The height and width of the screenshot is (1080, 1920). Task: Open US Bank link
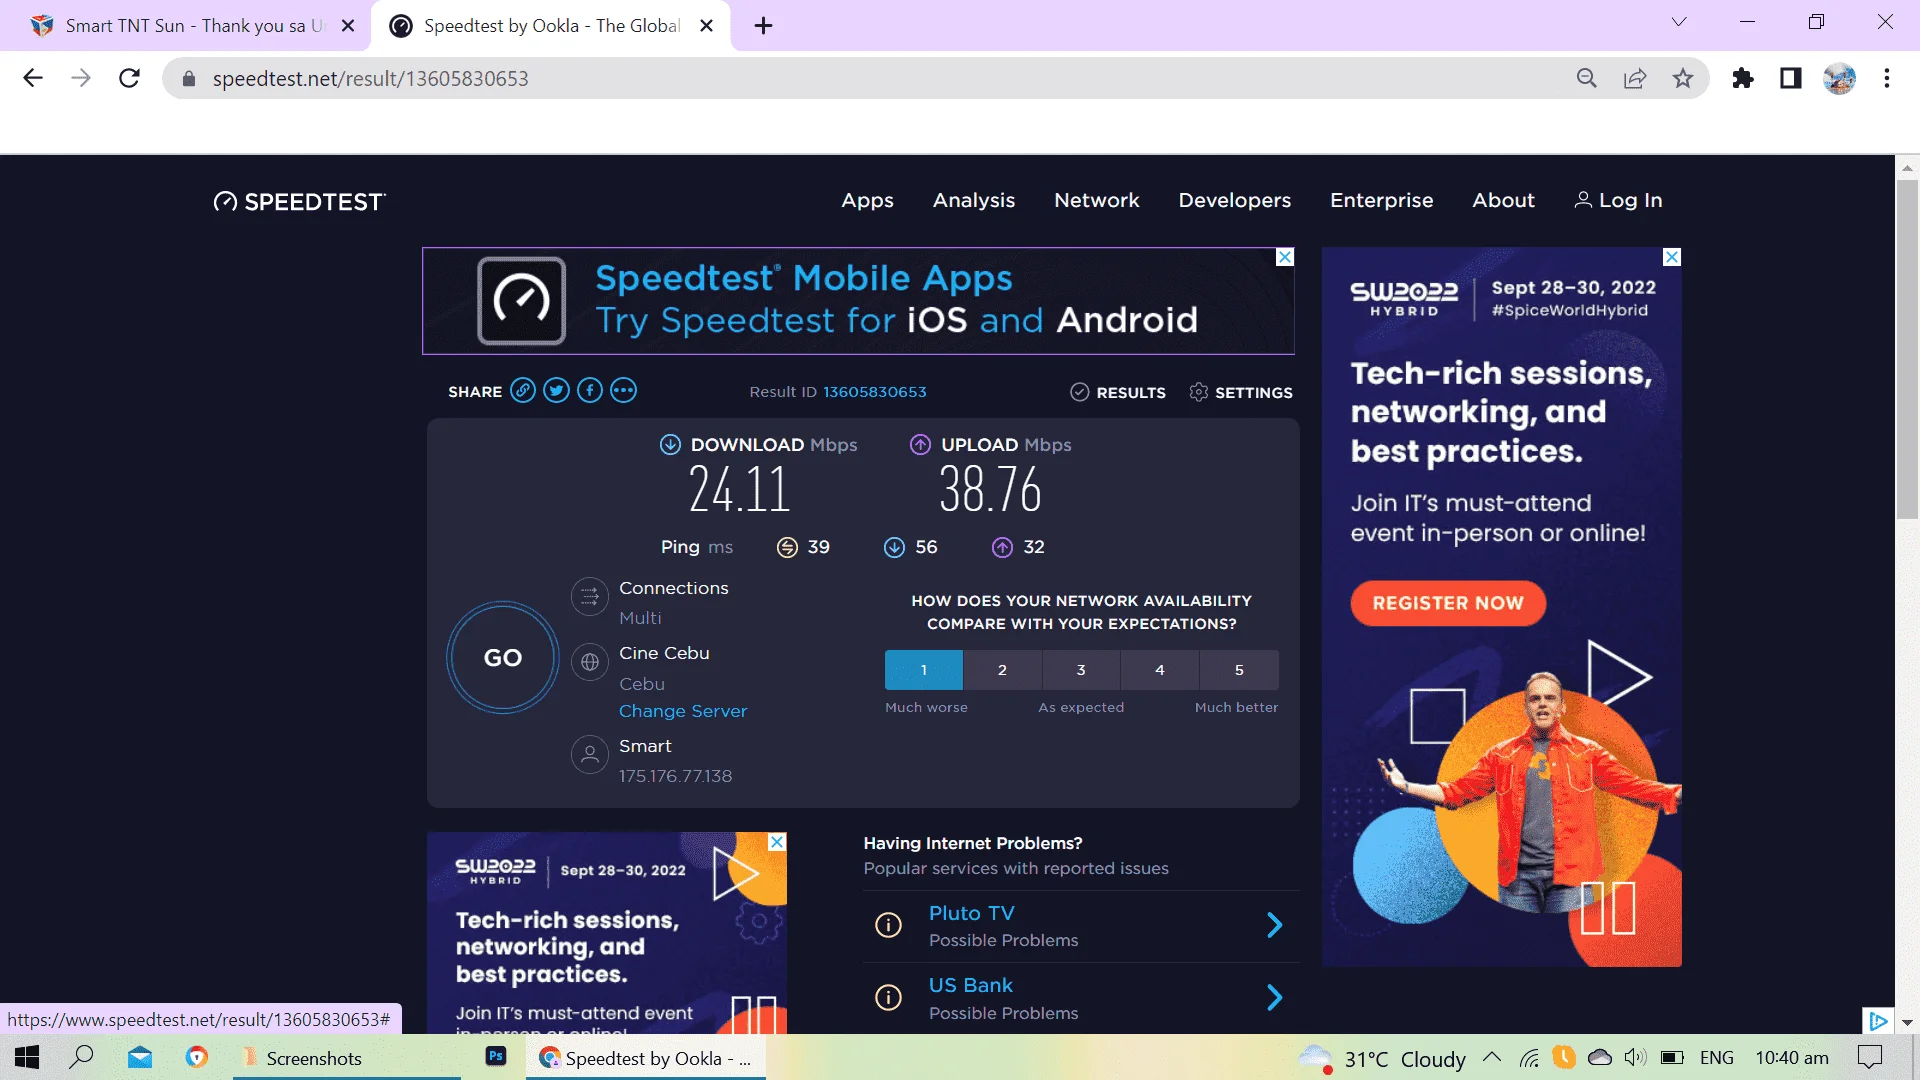970,985
